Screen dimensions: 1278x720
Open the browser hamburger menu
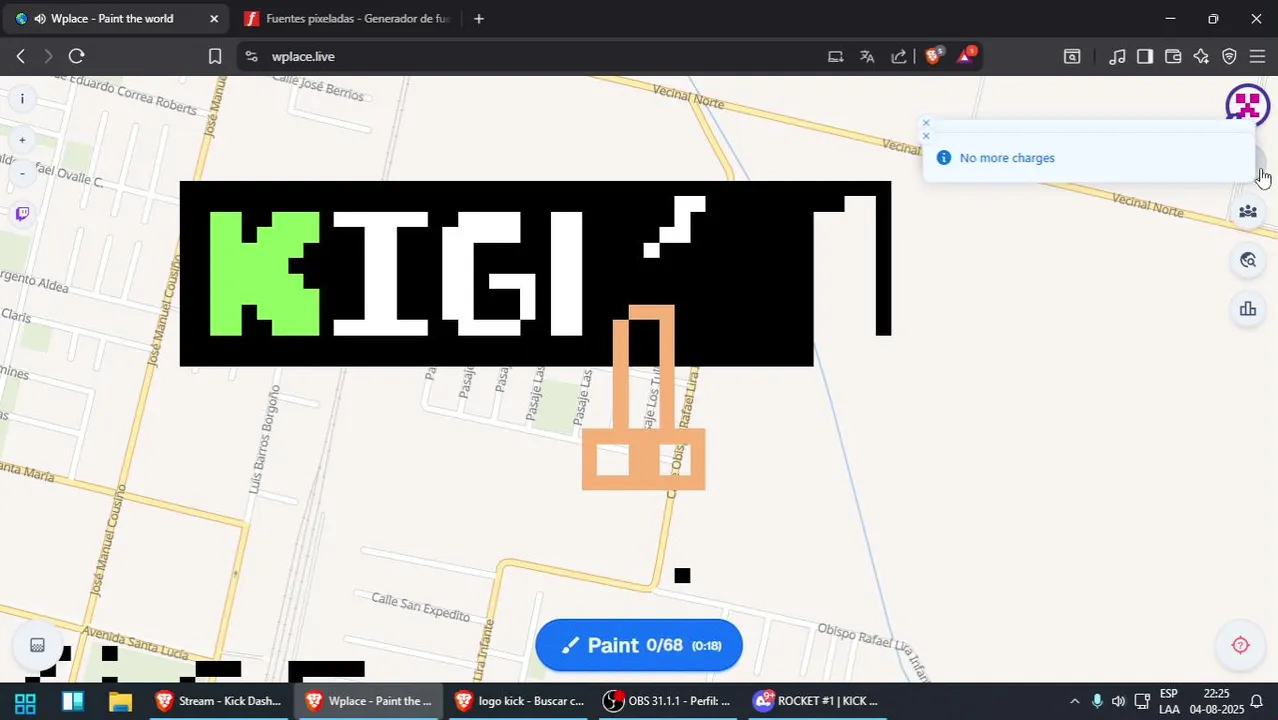tap(1257, 56)
